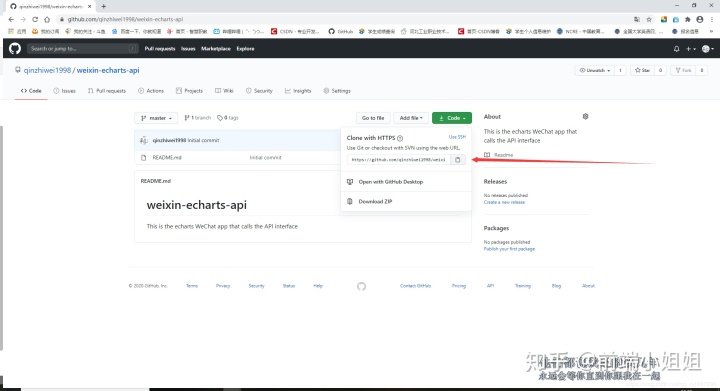Copy clone URL with the clipboard icon

[x=458, y=160]
